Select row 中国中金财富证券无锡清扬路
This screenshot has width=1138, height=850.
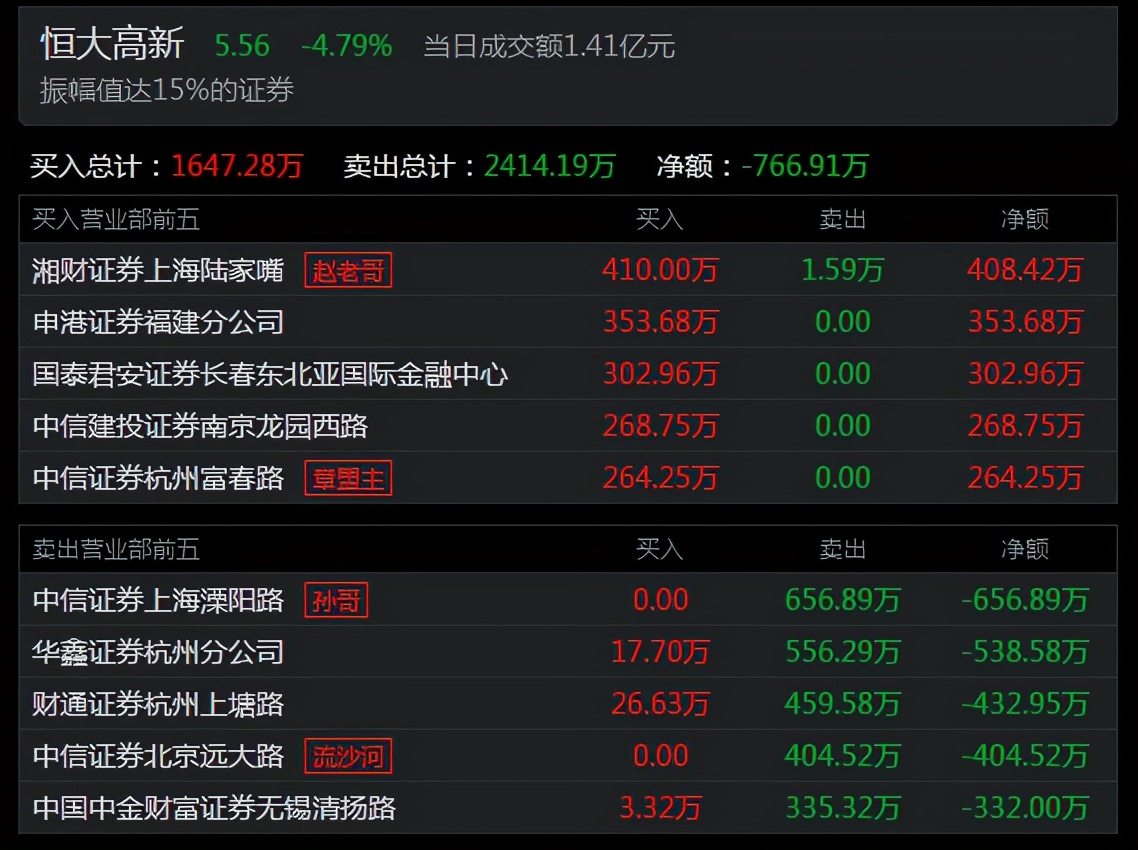[x=568, y=808]
